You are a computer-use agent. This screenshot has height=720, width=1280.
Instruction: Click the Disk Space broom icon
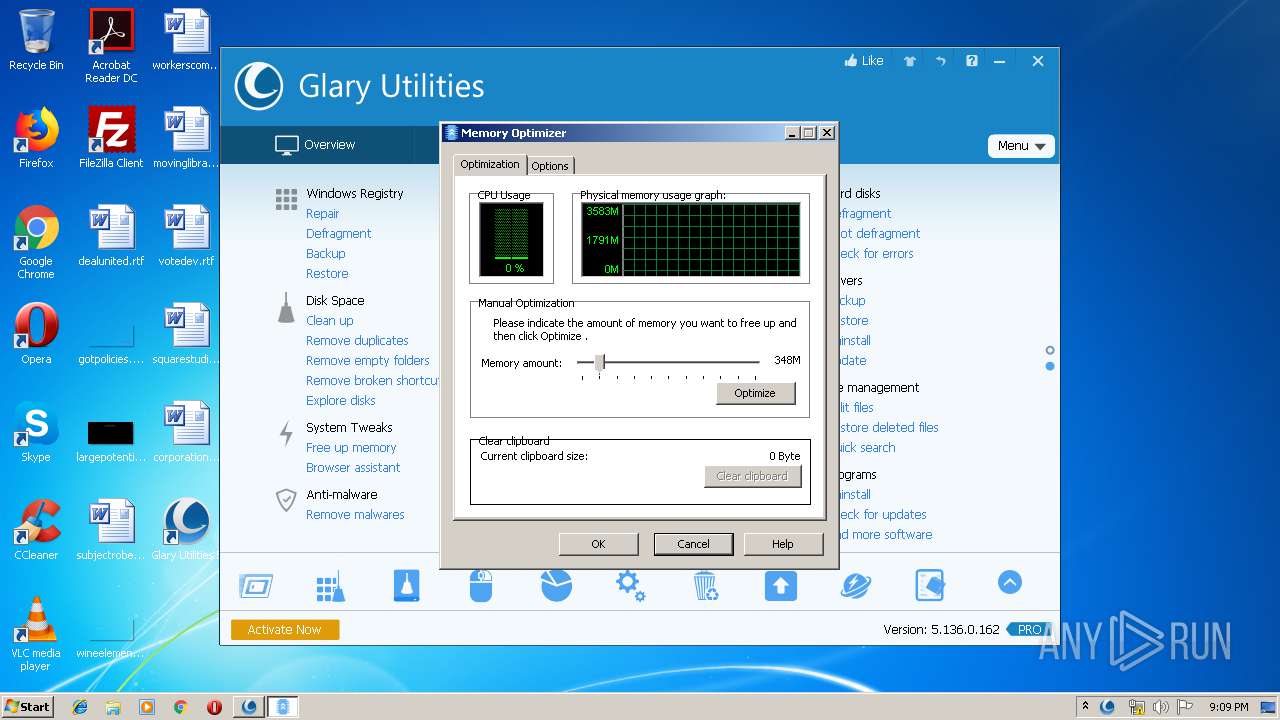[x=286, y=309]
